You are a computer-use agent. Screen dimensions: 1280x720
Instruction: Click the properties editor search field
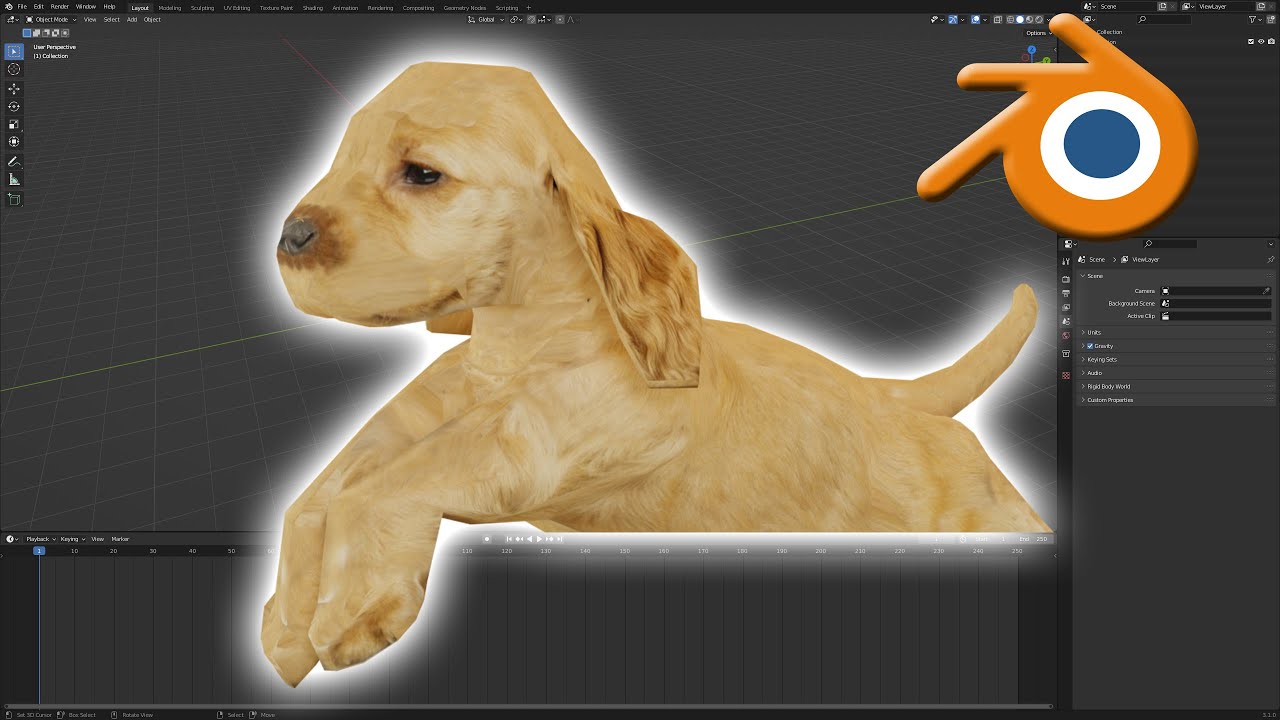pyautogui.click(x=1170, y=244)
